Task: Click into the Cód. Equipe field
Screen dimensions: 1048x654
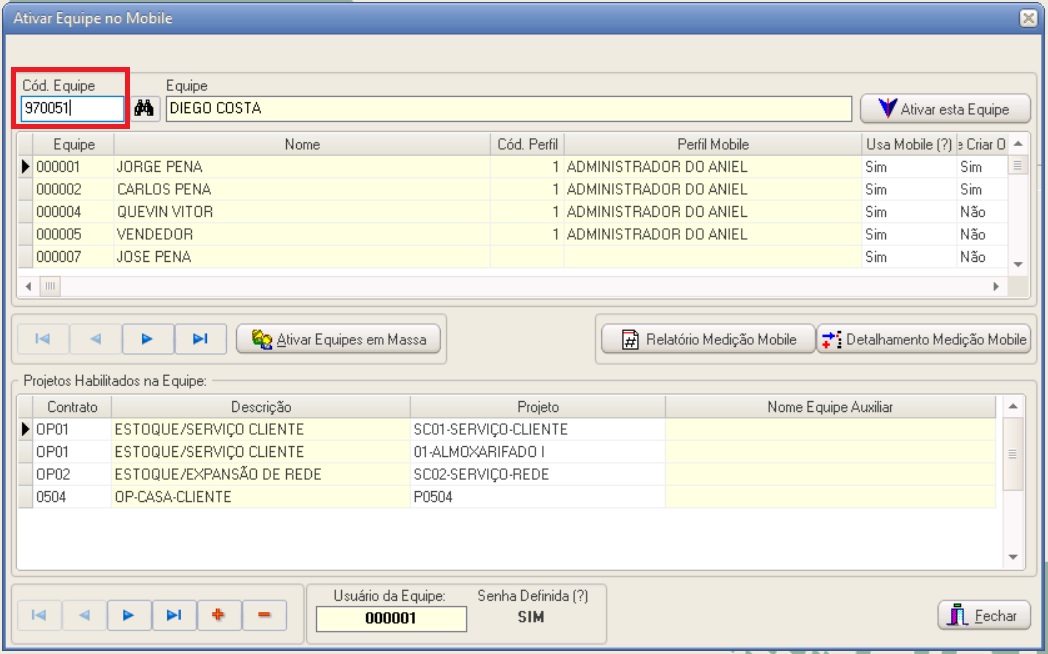Action: point(72,109)
